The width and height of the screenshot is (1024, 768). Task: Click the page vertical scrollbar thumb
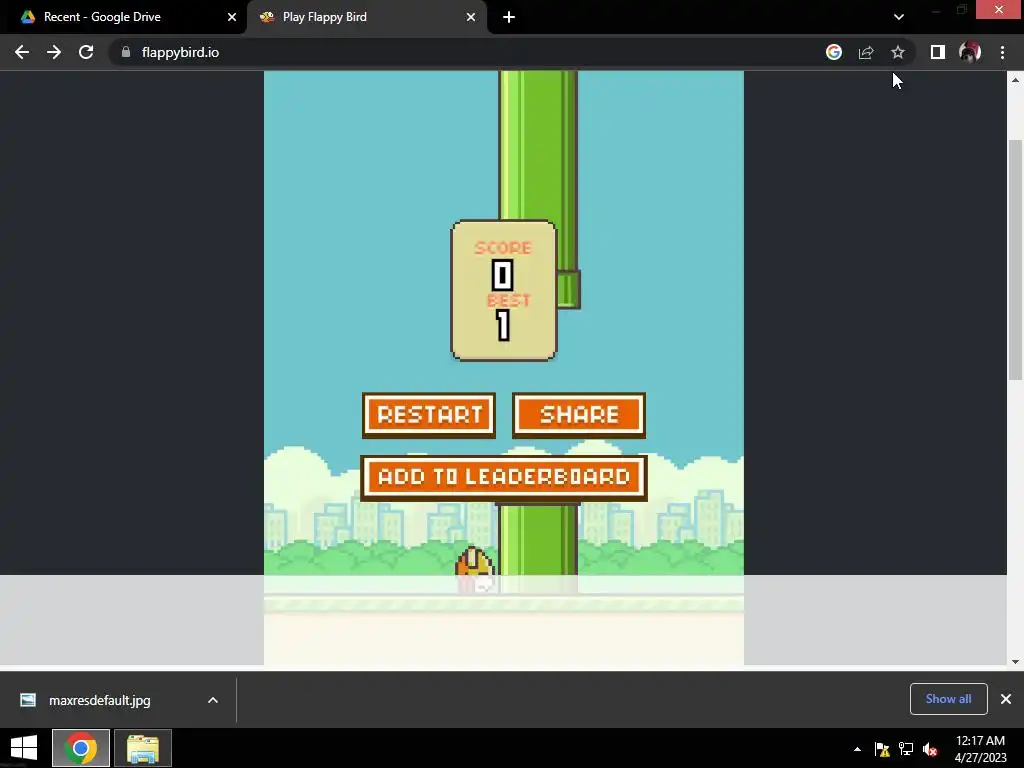coord(1015,259)
